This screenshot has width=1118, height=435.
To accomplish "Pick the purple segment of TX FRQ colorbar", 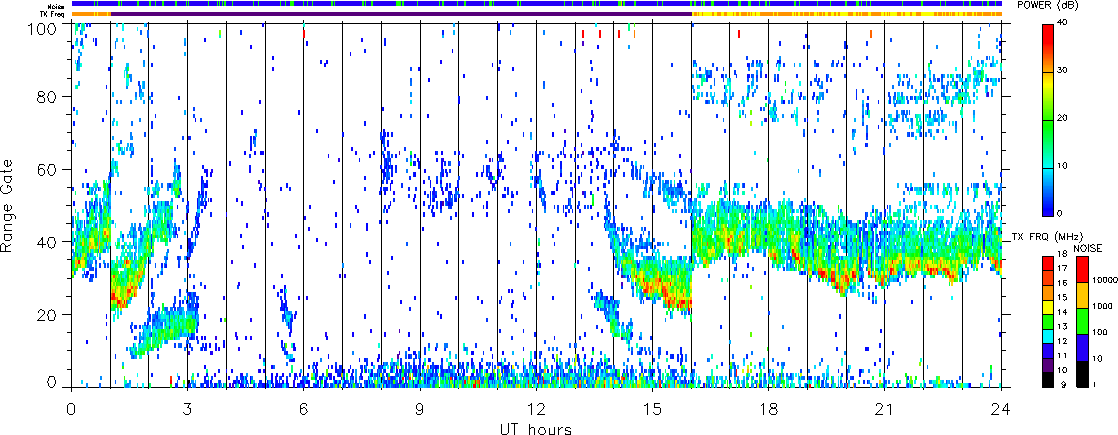I will [x=1047, y=364].
